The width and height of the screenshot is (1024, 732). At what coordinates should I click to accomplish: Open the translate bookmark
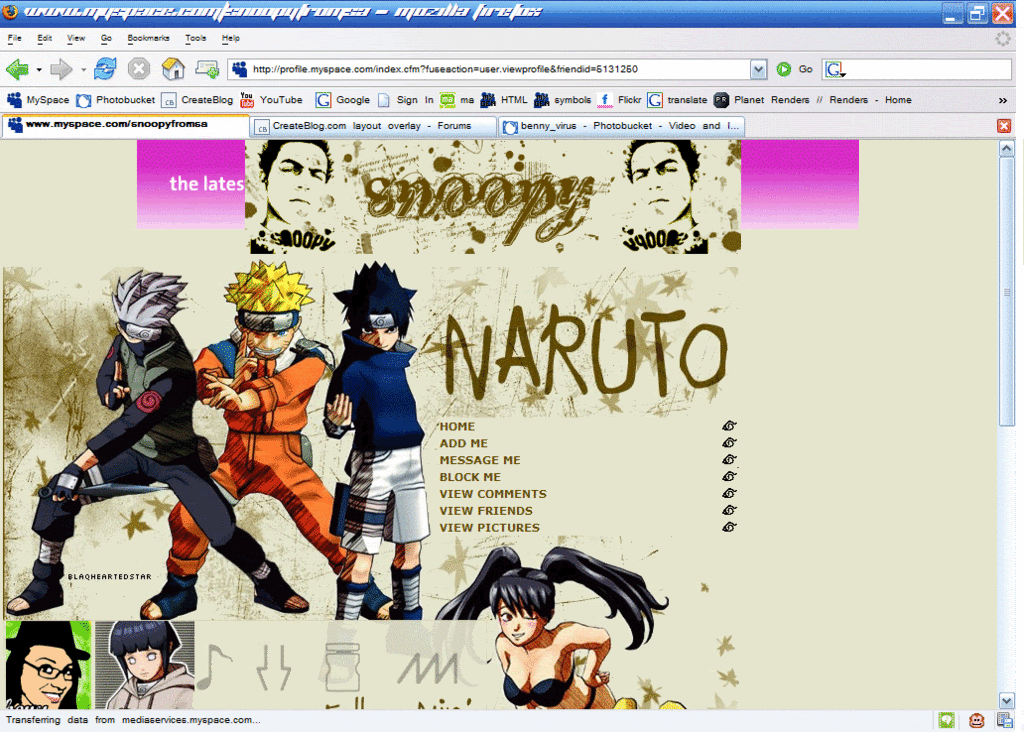coord(677,100)
